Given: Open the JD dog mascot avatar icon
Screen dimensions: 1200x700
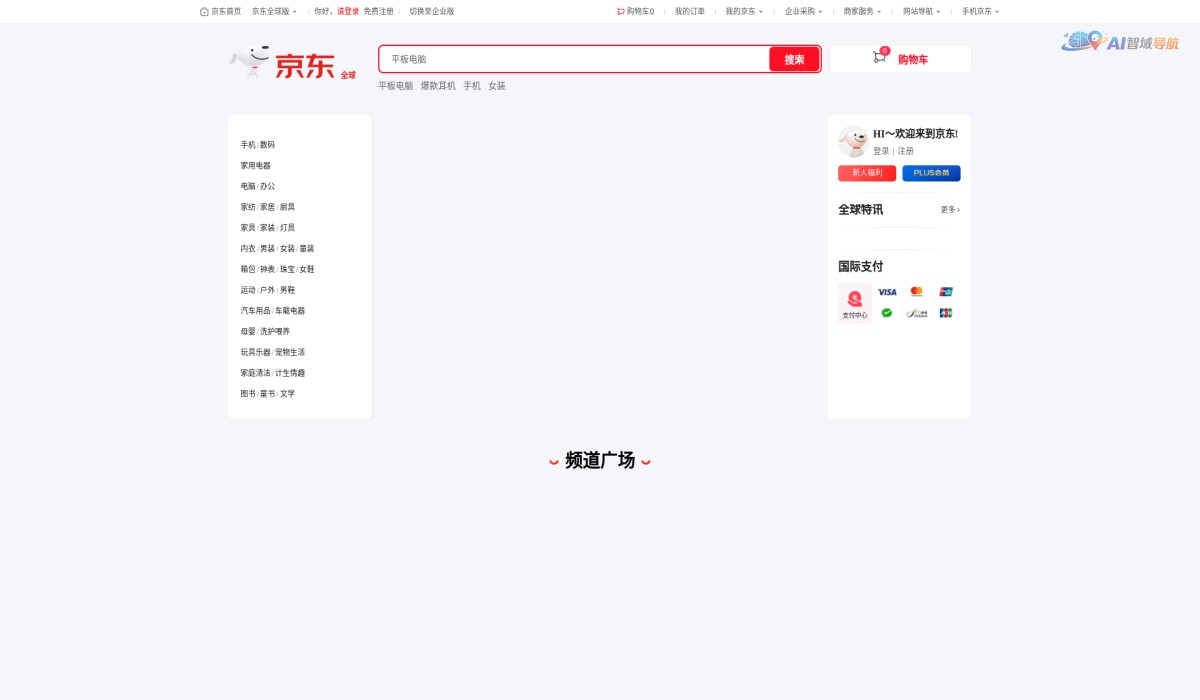Looking at the screenshot, I should (x=853, y=141).
